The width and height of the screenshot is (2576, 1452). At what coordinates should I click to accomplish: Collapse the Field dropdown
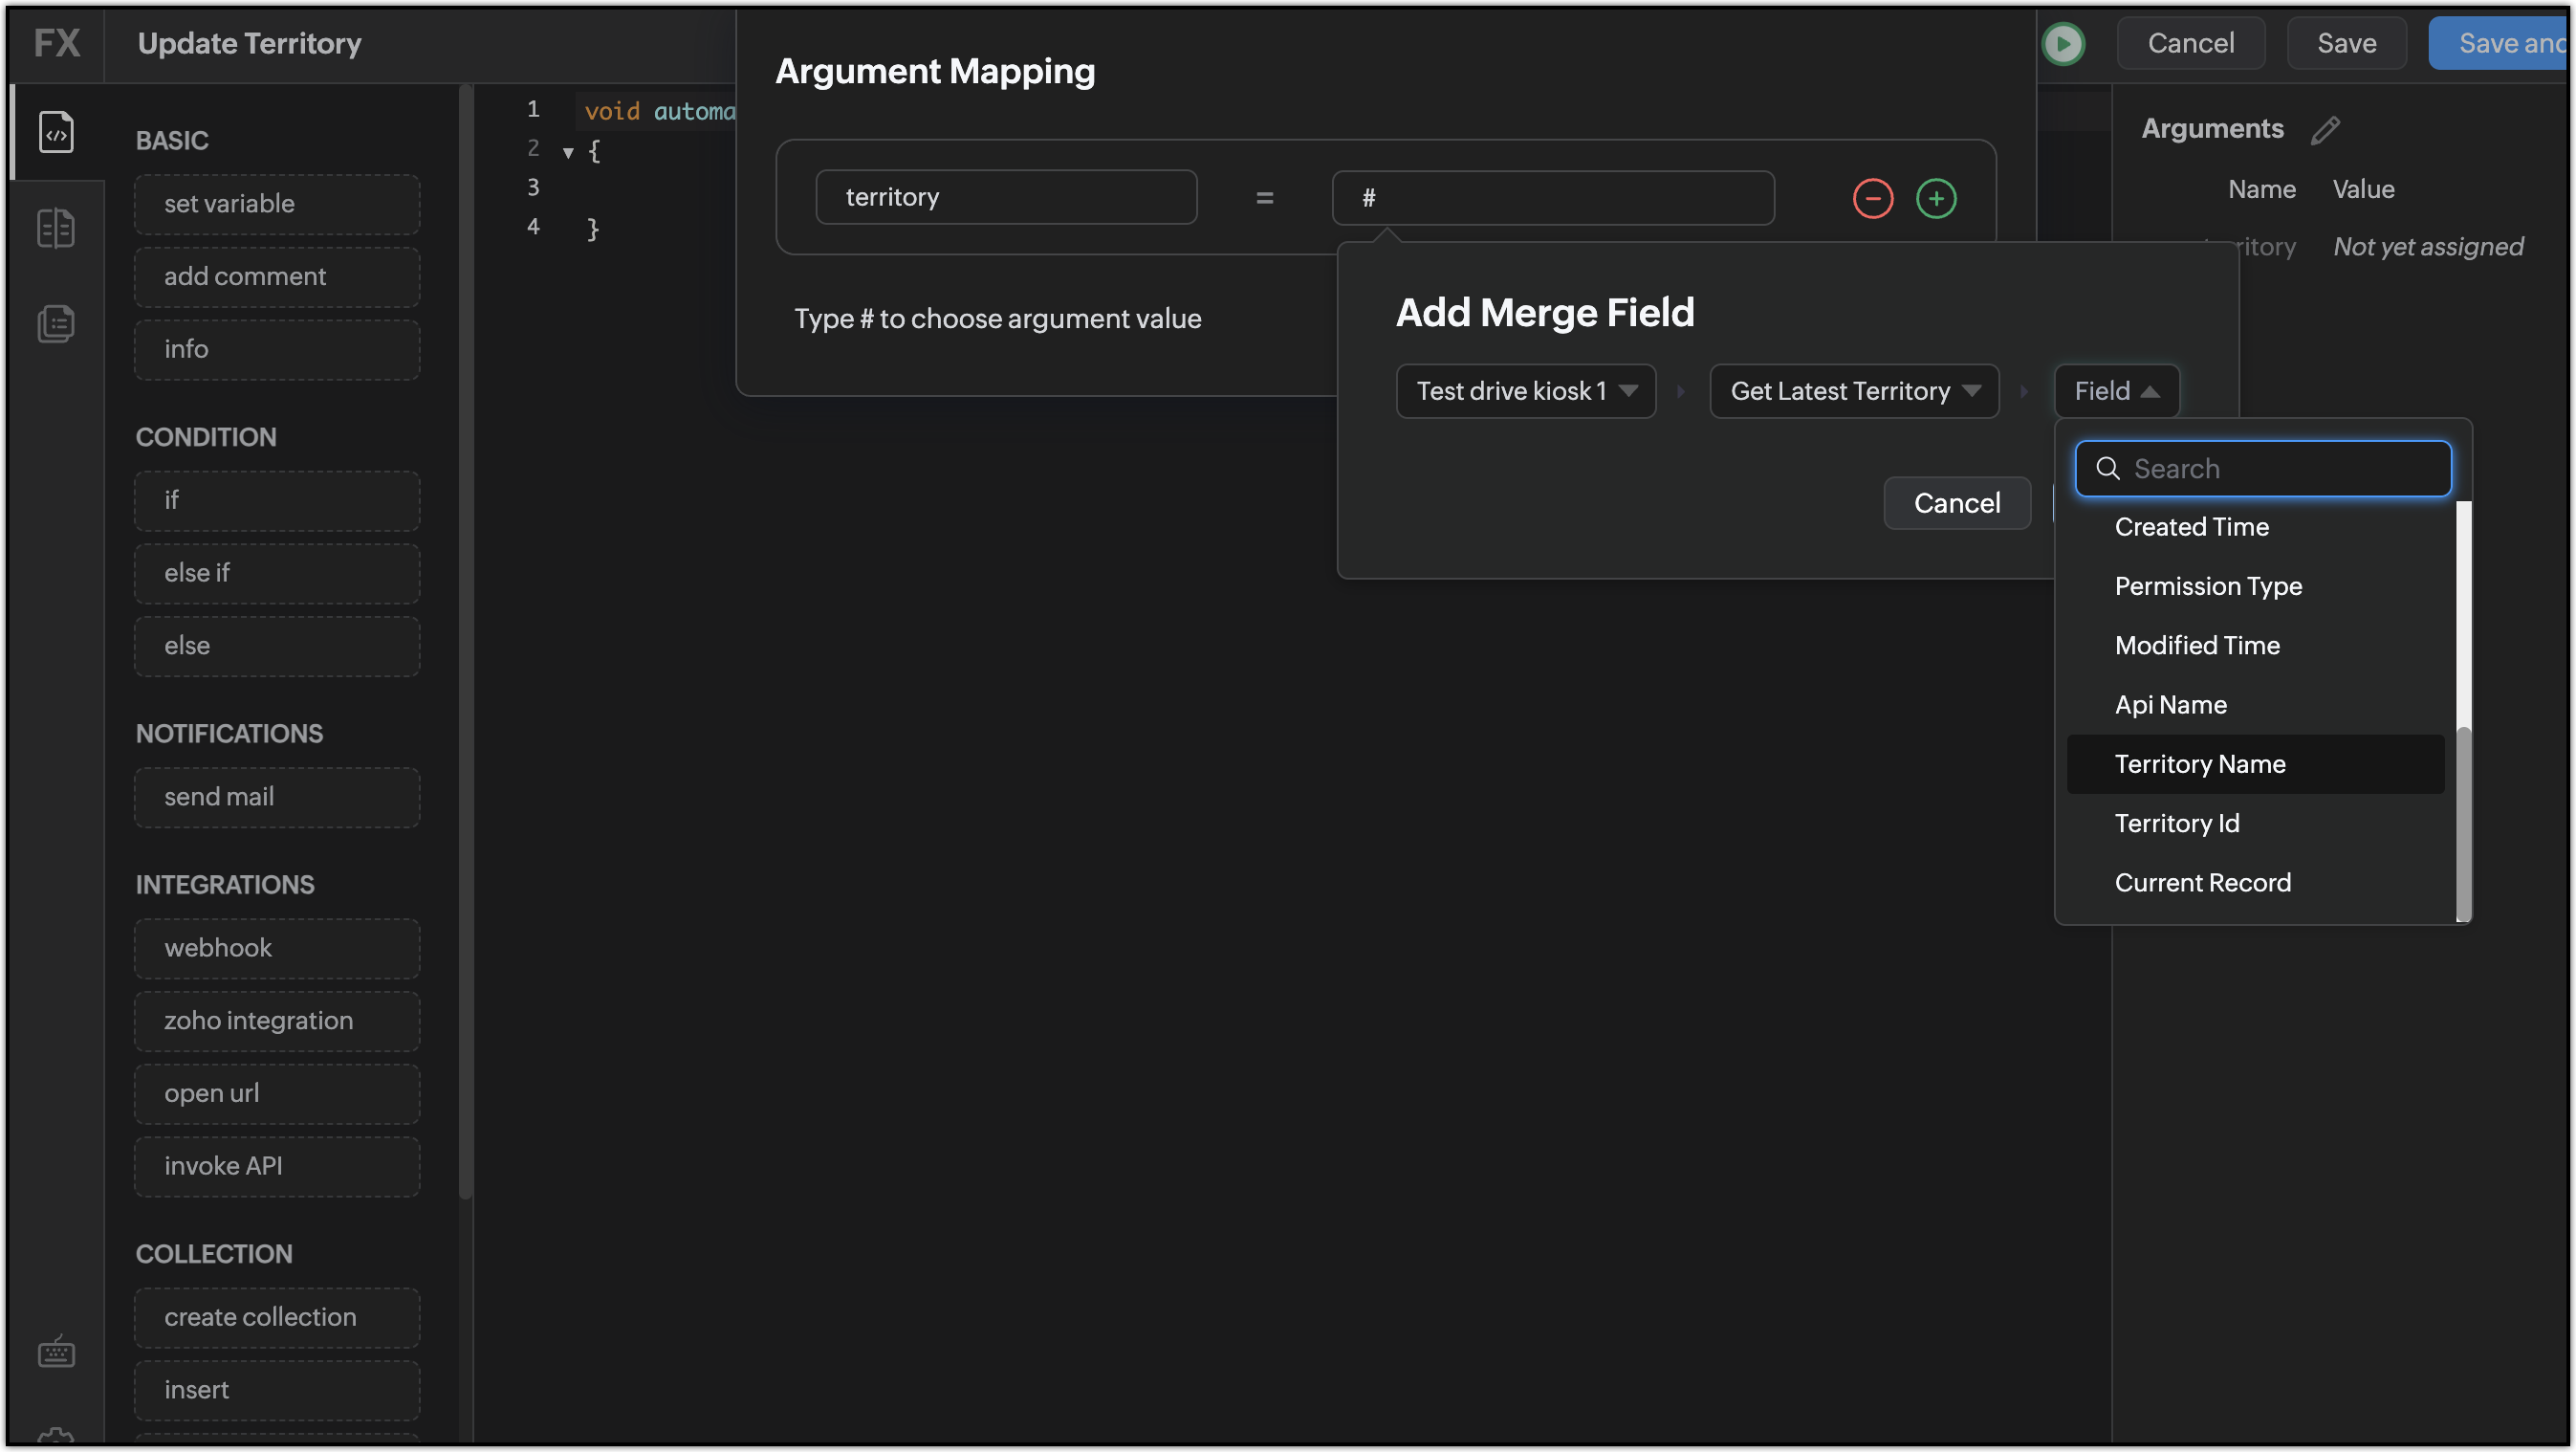point(2116,391)
